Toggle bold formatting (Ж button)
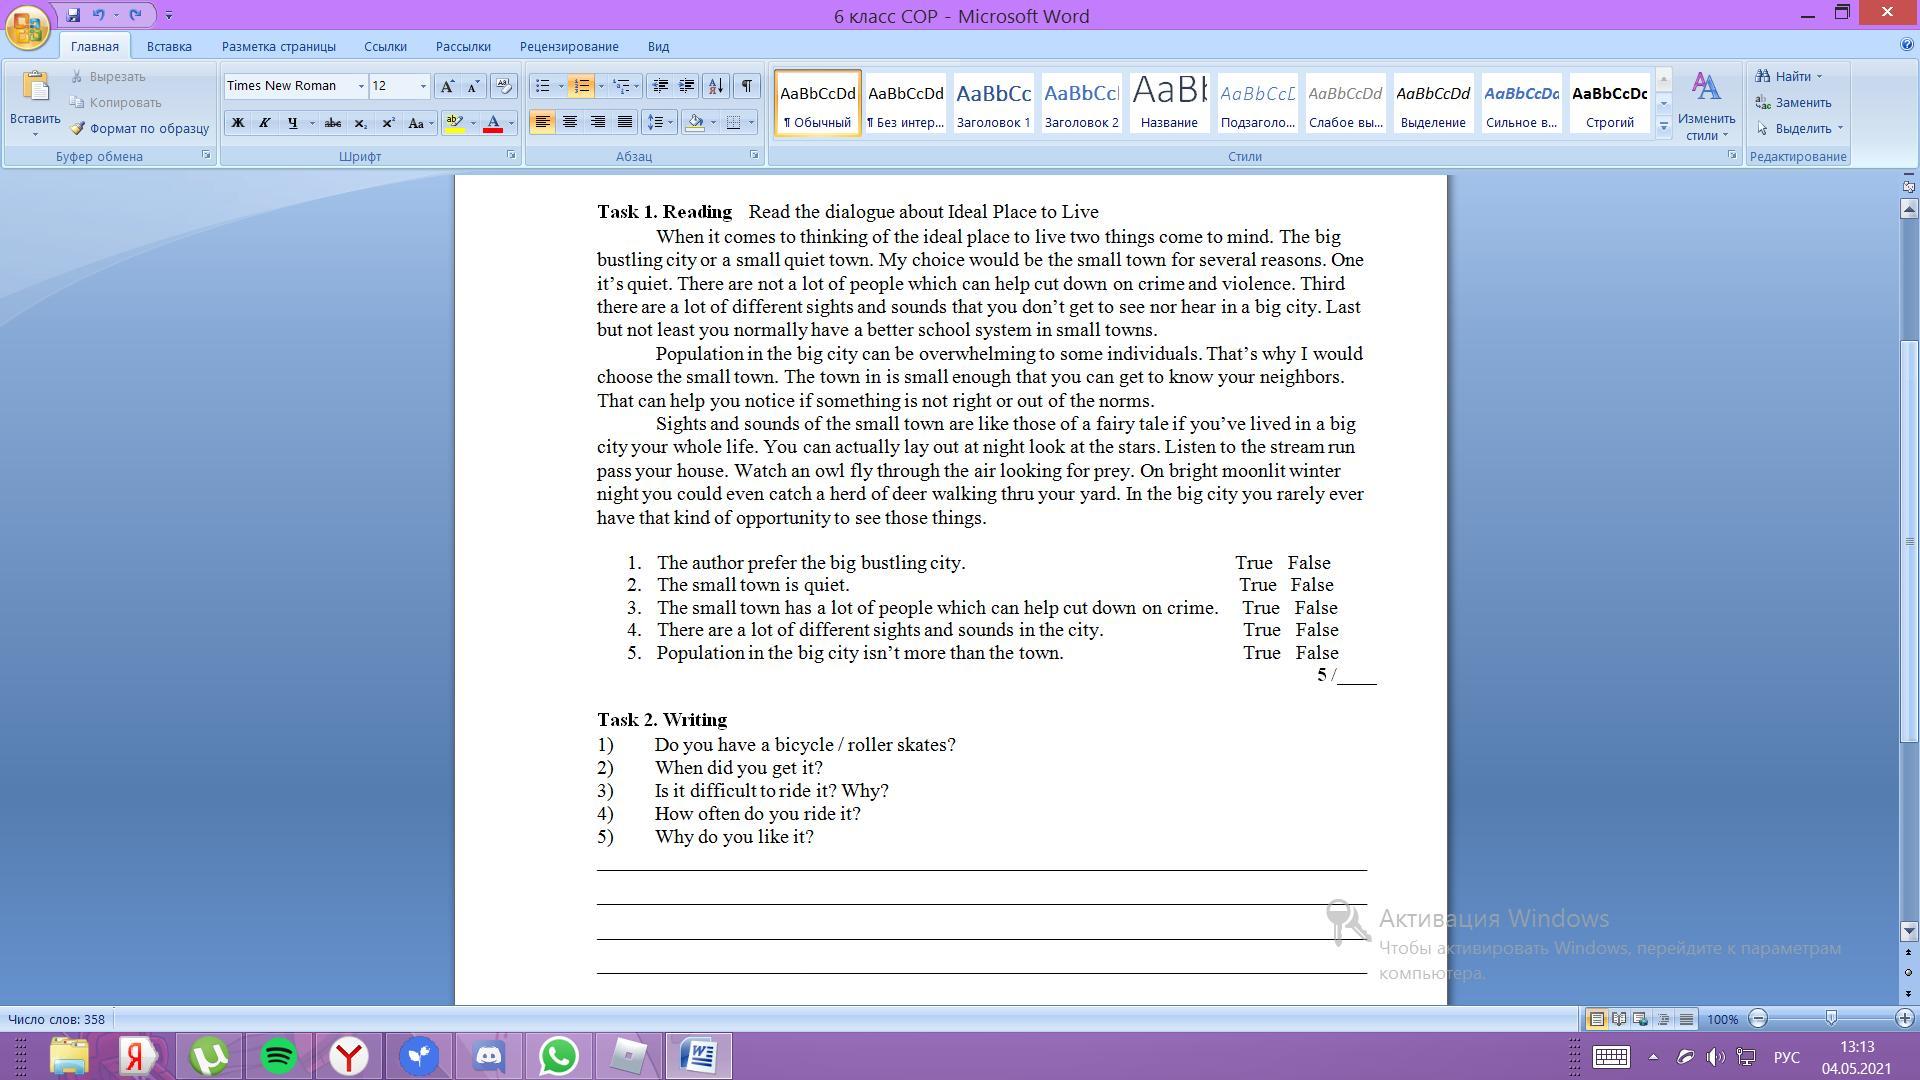This screenshot has width=1920, height=1080. click(x=238, y=123)
